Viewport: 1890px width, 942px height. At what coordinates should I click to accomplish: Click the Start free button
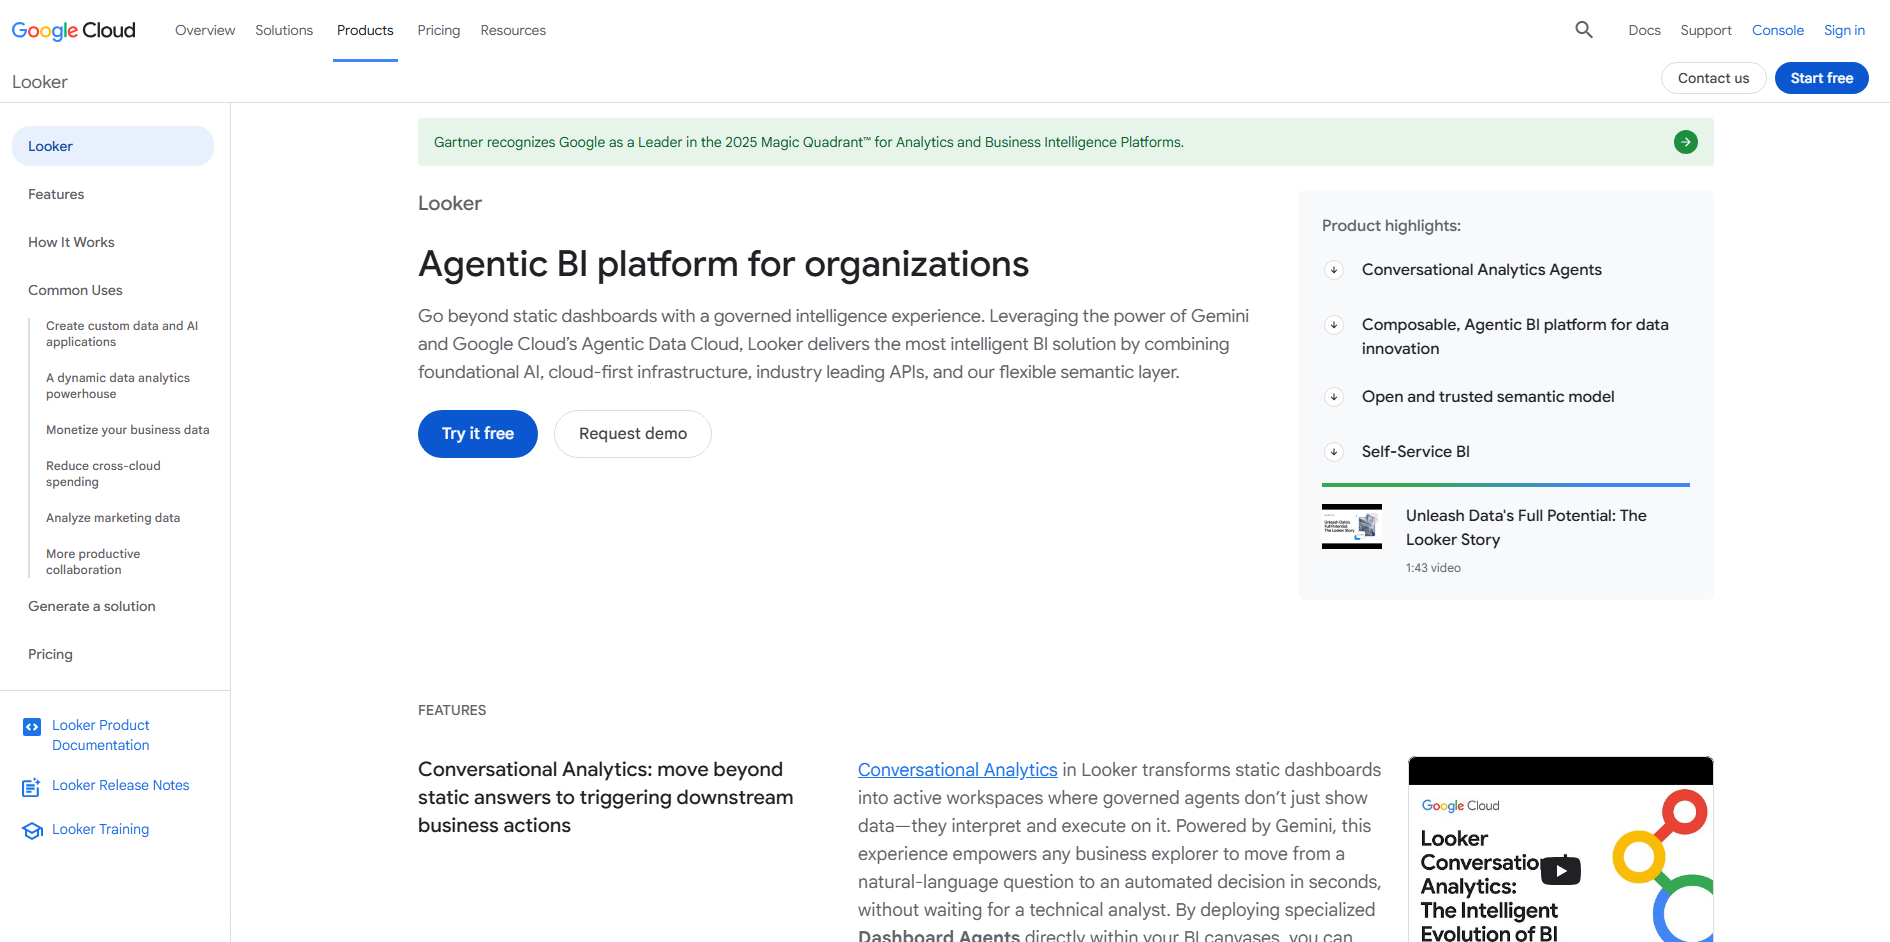tap(1821, 78)
